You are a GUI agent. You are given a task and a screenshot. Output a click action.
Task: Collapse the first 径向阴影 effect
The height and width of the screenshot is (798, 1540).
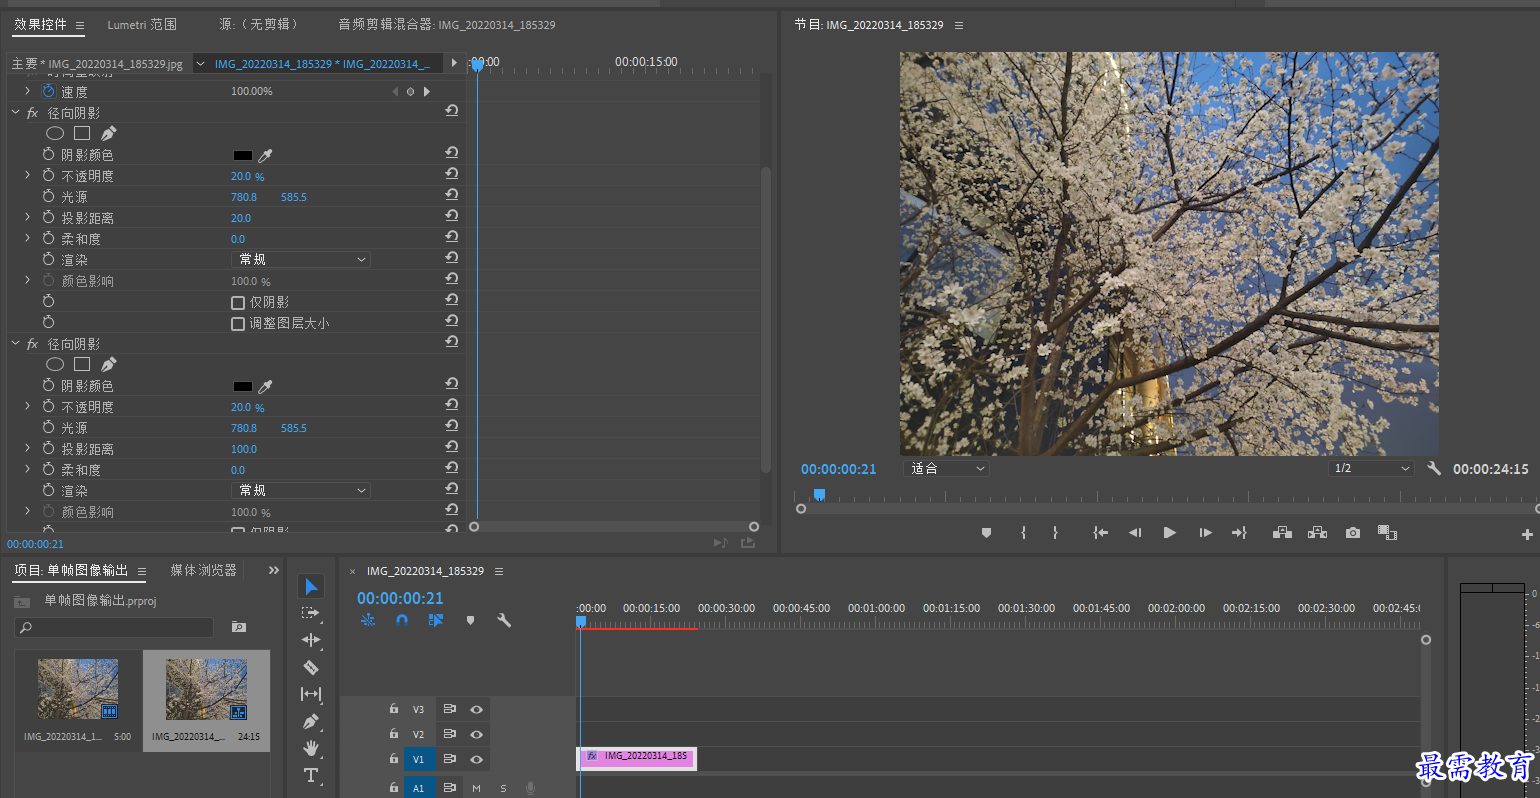[x=15, y=113]
